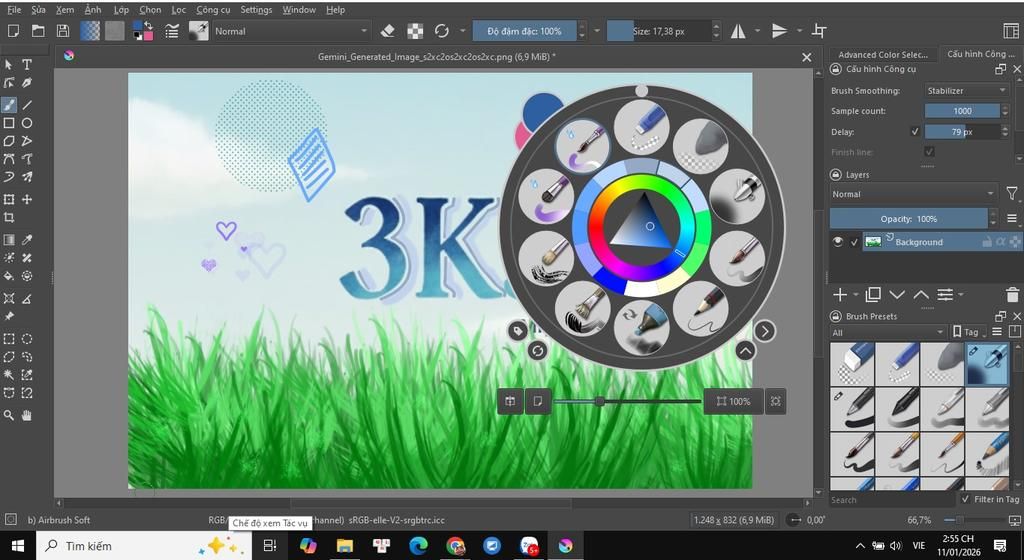Open a file using the folder icon
Viewport: 1024px width, 560px height.
[39, 31]
